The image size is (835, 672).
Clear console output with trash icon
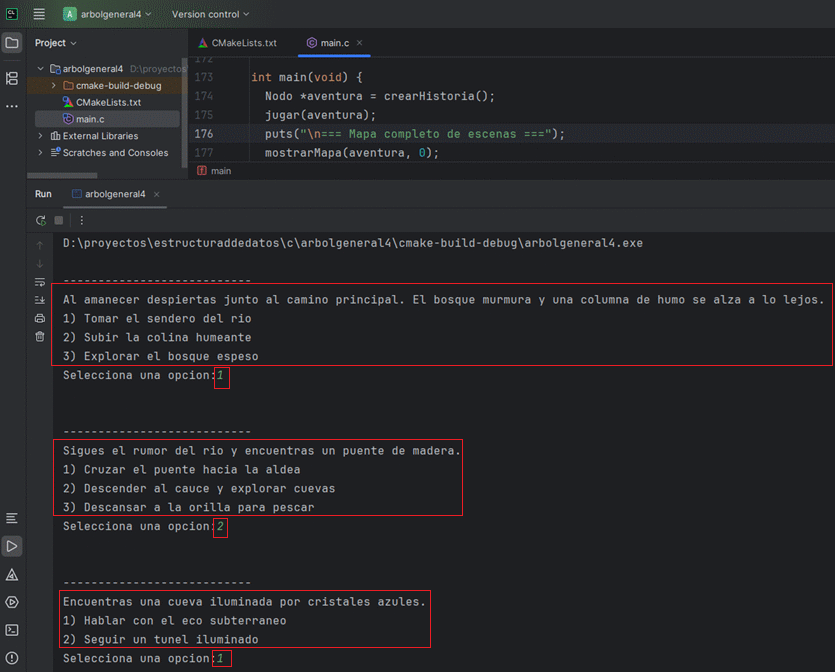coord(40,337)
